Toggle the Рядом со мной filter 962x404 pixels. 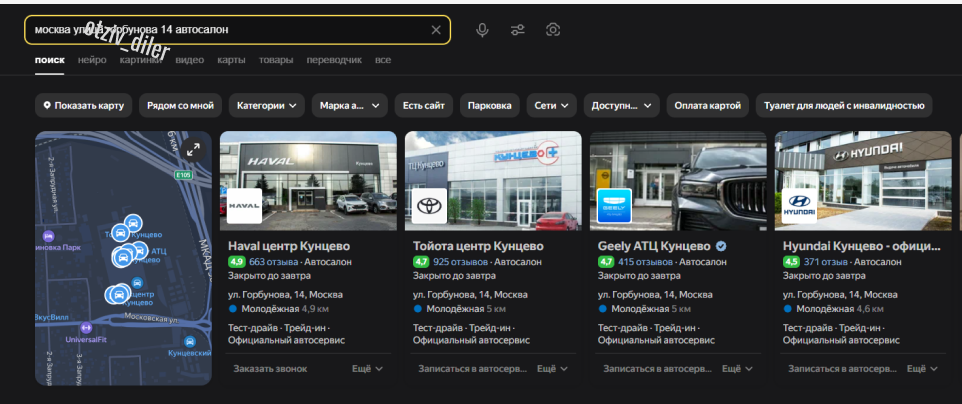point(180,106)
